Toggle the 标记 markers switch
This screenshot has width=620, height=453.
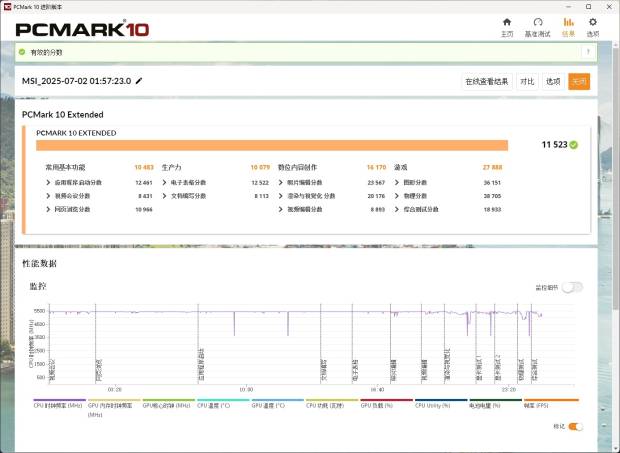point(575,427)
